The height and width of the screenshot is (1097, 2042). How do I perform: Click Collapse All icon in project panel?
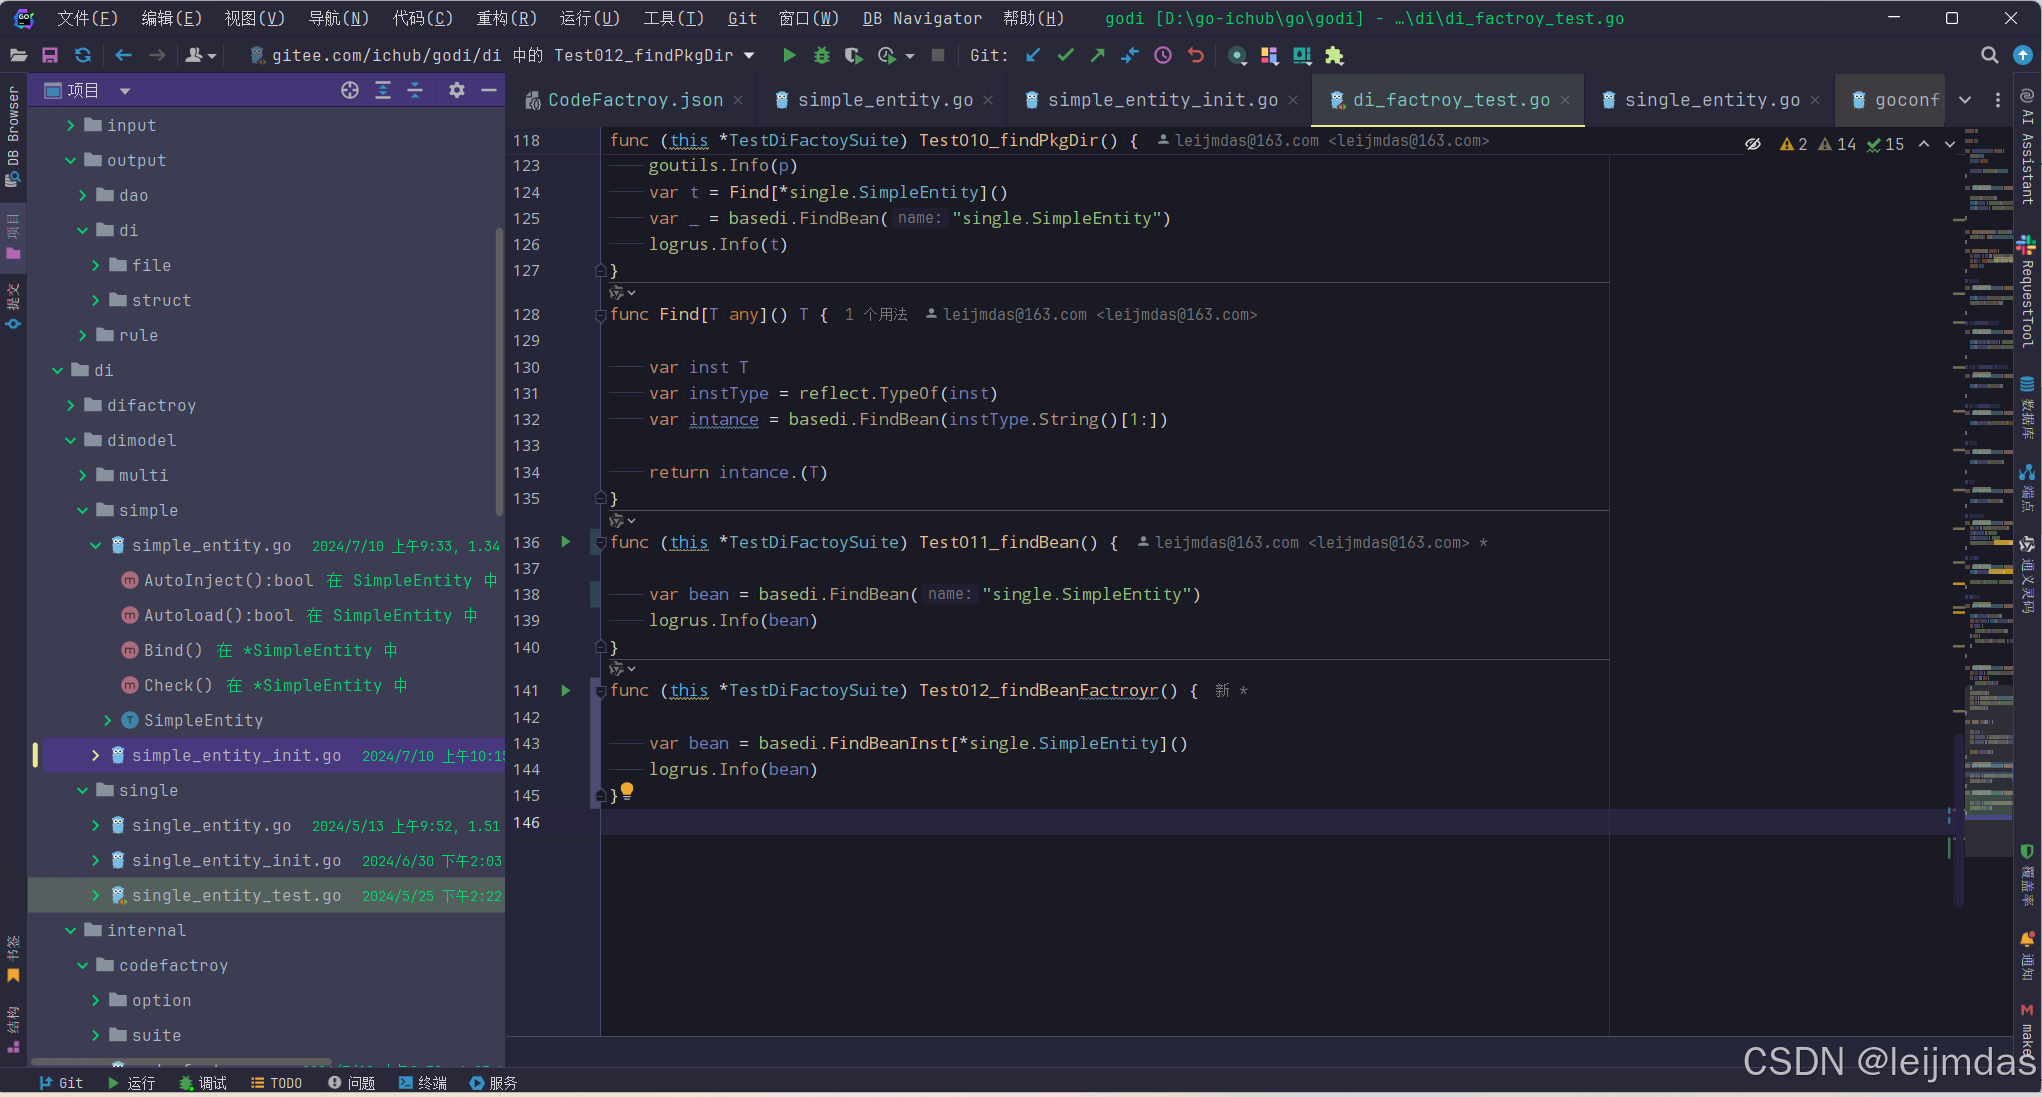point(415,91)
